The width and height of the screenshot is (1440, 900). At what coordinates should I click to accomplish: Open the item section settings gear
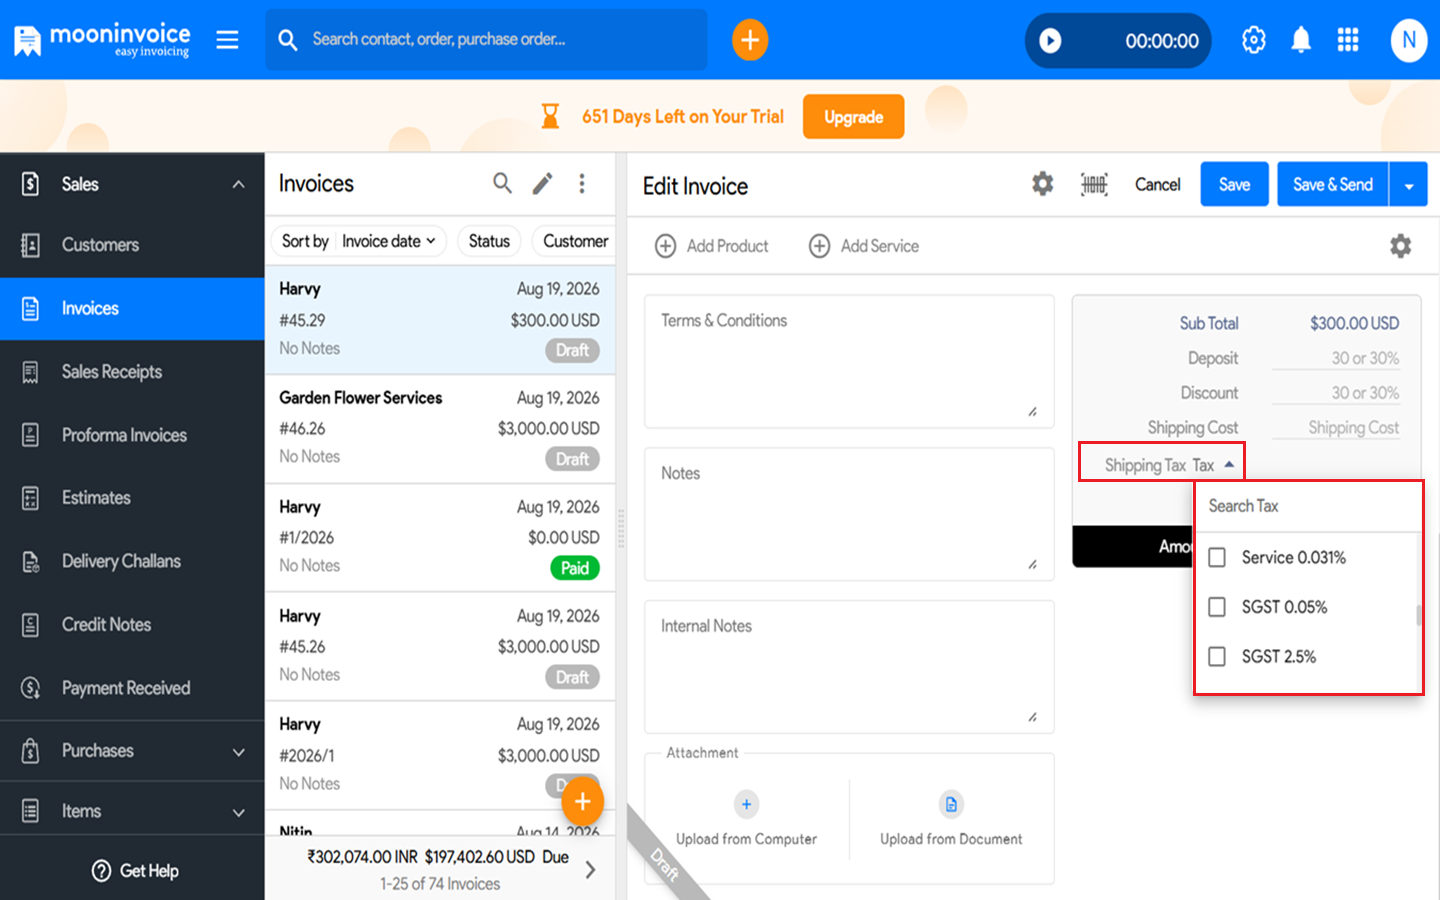(1401, 246)
